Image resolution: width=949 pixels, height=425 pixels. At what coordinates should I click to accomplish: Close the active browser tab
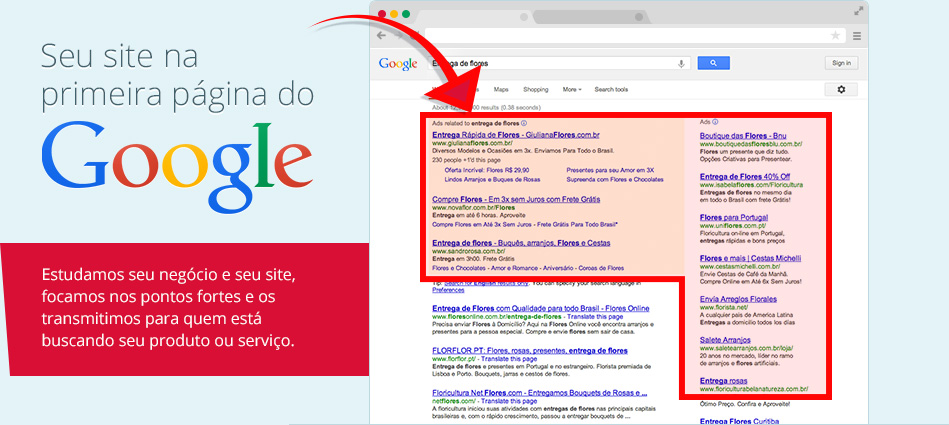[524, 17]
